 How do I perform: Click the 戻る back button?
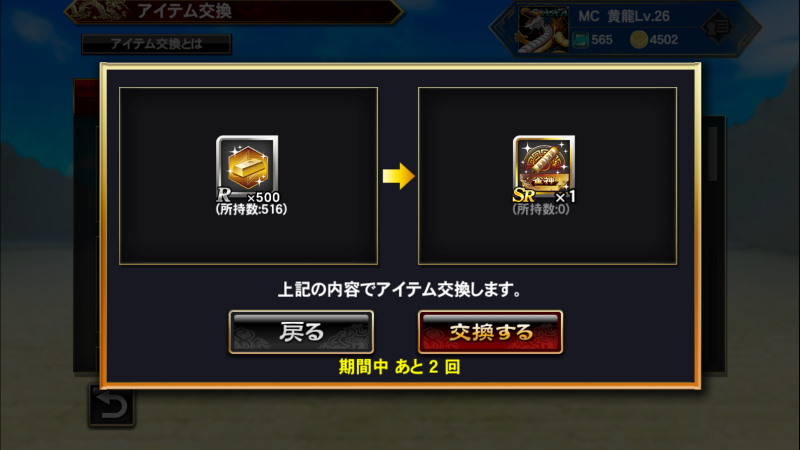click(x=301, y=332)
